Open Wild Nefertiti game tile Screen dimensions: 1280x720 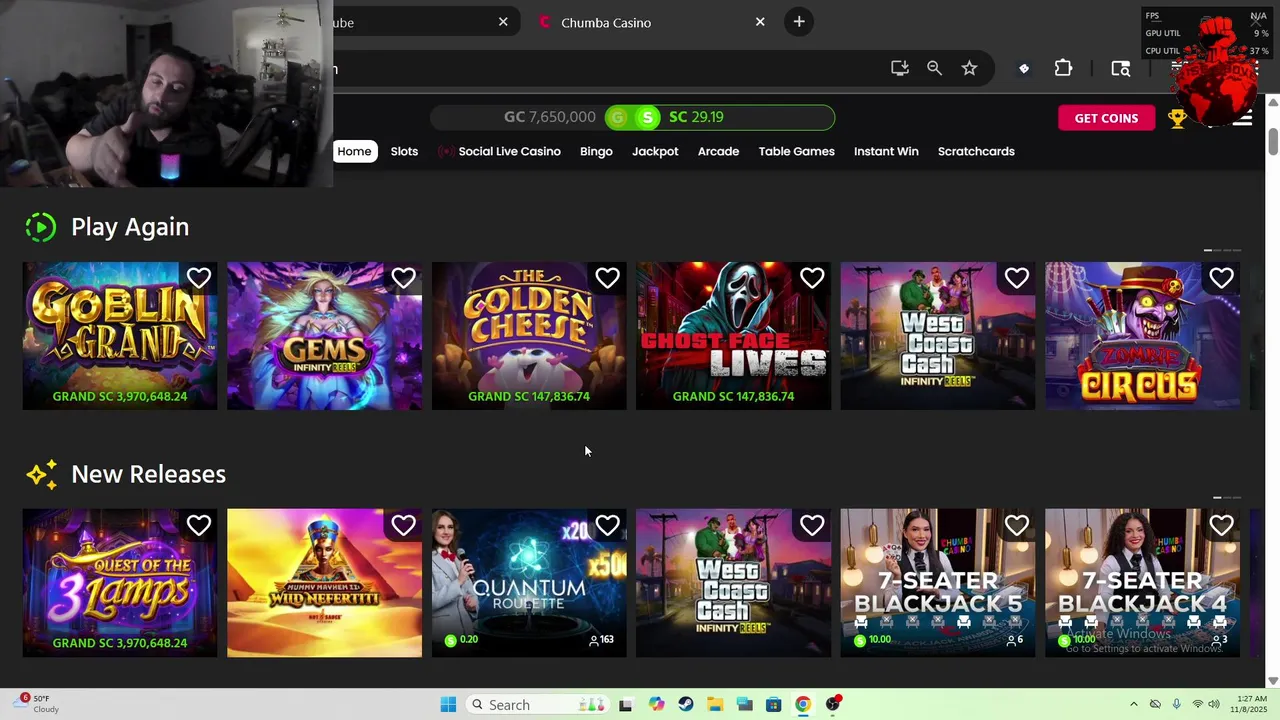click(x=324, y=583)
